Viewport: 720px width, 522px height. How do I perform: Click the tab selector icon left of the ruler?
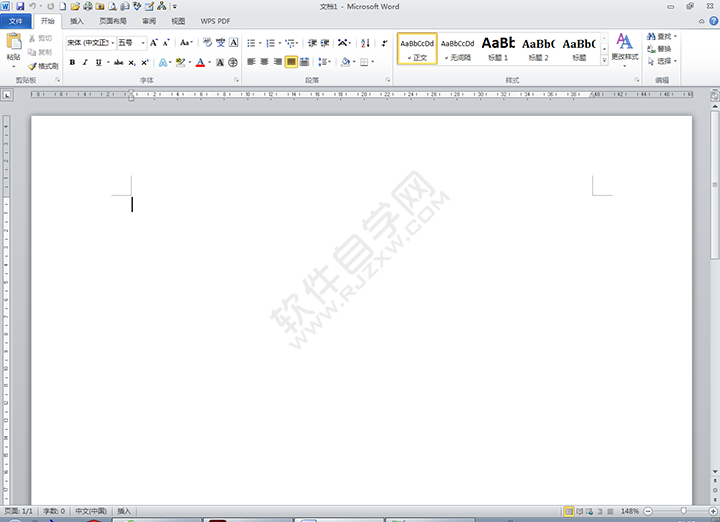tap(7, 95)
